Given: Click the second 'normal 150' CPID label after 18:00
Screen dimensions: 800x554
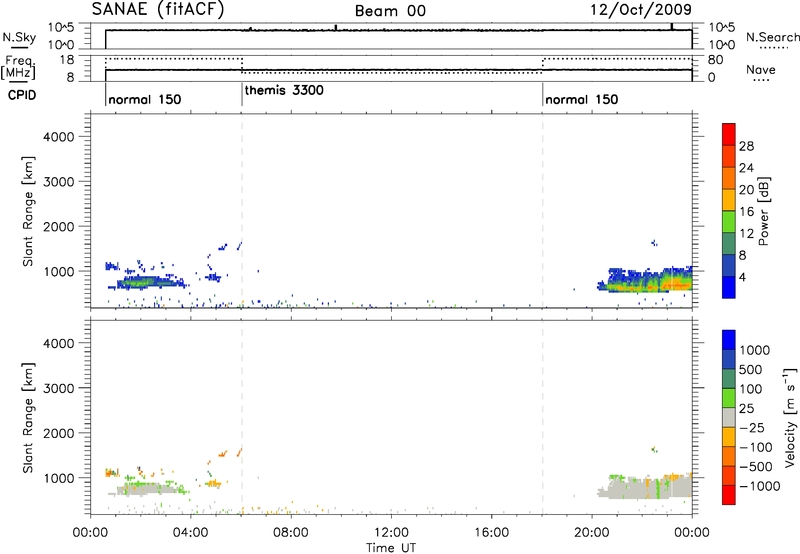Looking at the screenshot, I should click(582, 99).
